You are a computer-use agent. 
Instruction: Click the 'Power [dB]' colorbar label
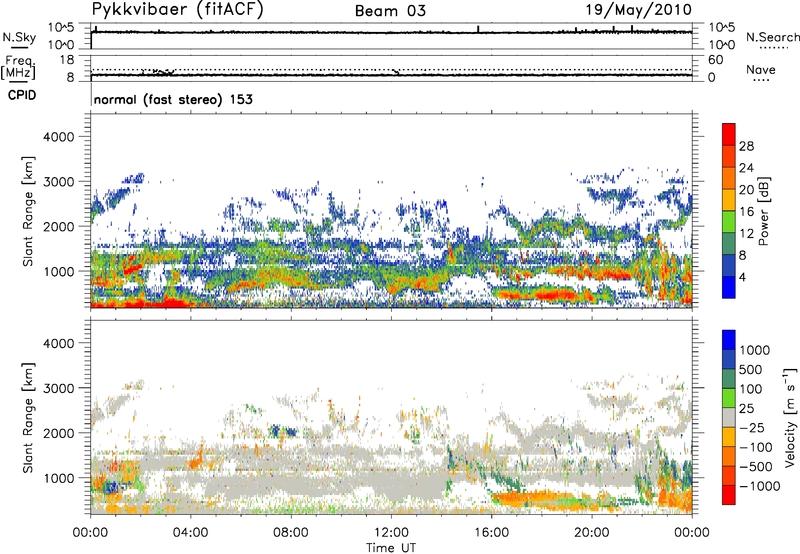pyautogui.click(x=764, y=211)
